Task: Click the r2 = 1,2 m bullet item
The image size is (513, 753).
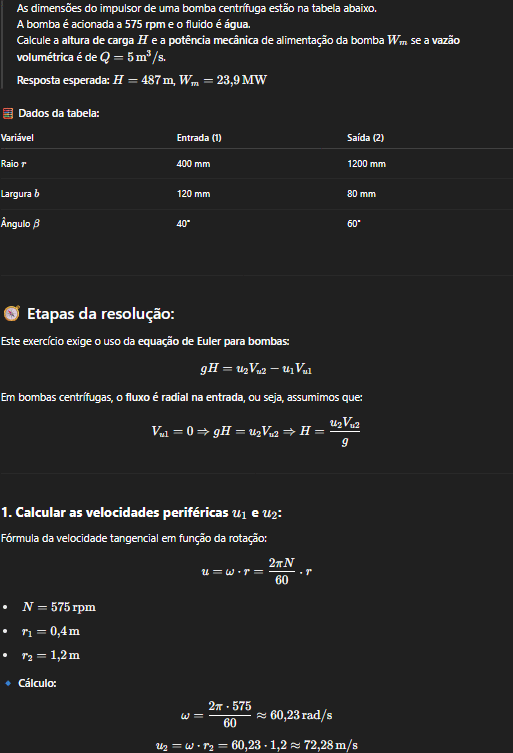Action: (x=50, y=656)
